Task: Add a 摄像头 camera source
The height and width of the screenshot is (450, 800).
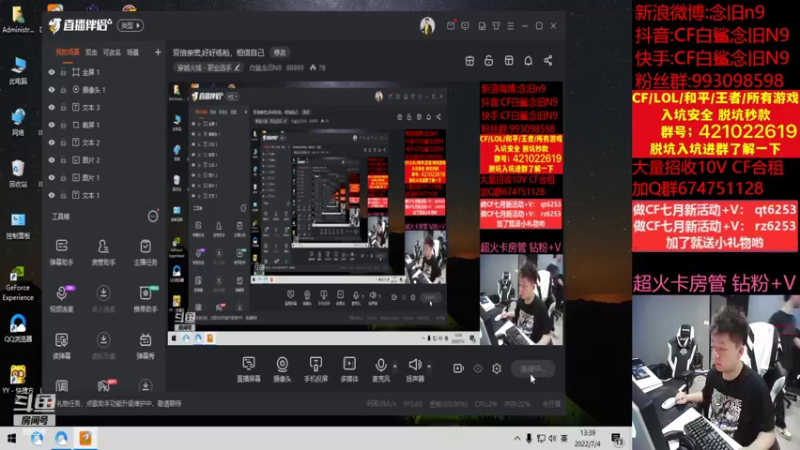Action: (282, 369)
